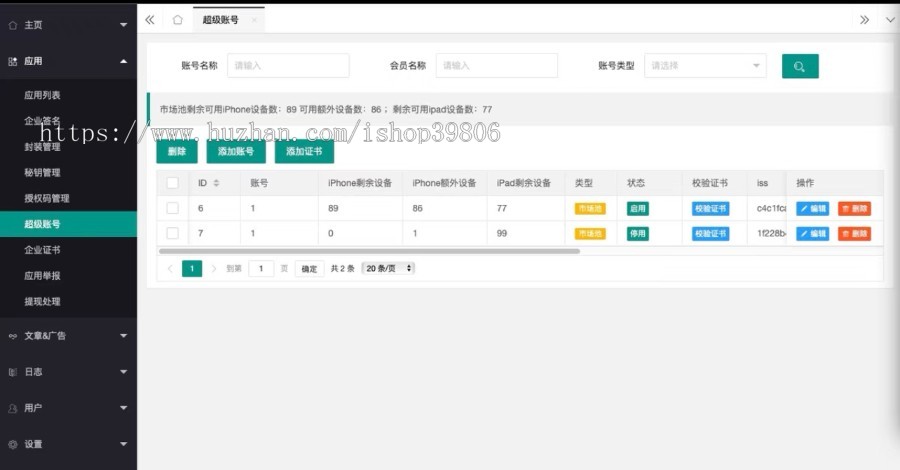This screenshot has width=900, height=470.
Task: Click the table's horizontal scrollbar
Action: coord(370,251)
